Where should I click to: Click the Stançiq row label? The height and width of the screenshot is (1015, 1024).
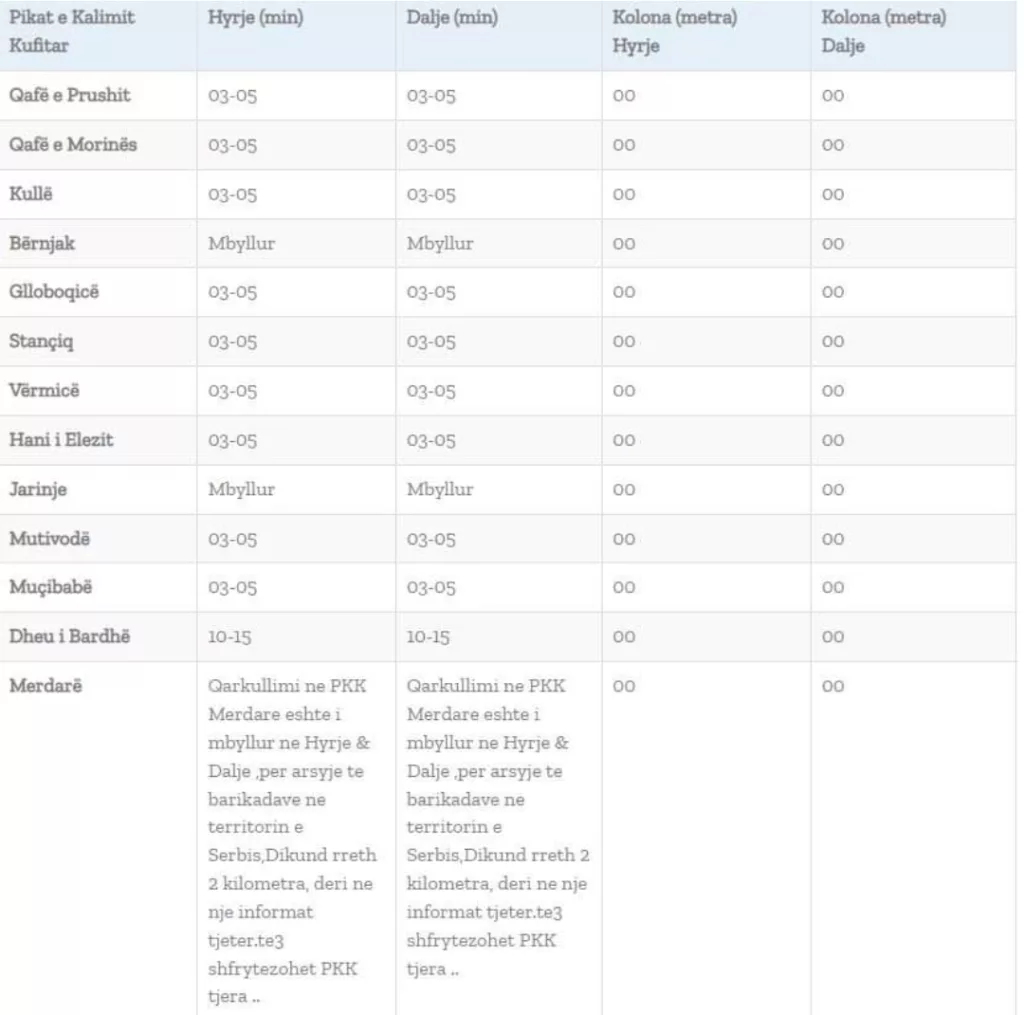pyautogui.click(x=41, y=342)
